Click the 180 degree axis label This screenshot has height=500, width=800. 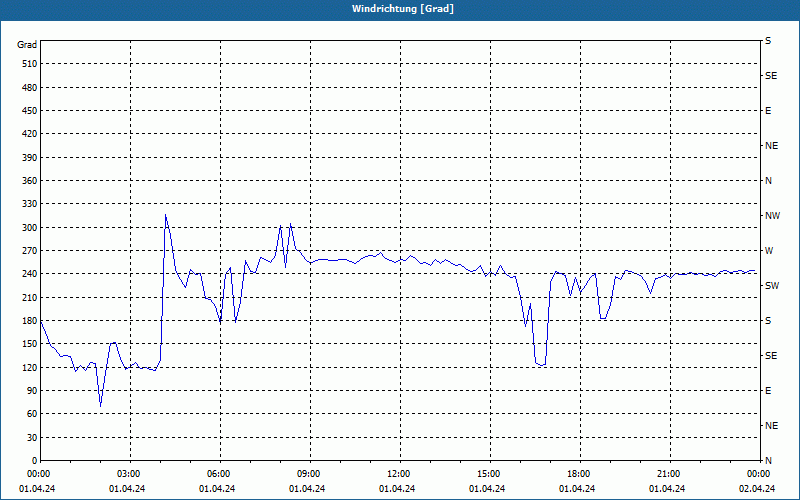tap(30, 321)
